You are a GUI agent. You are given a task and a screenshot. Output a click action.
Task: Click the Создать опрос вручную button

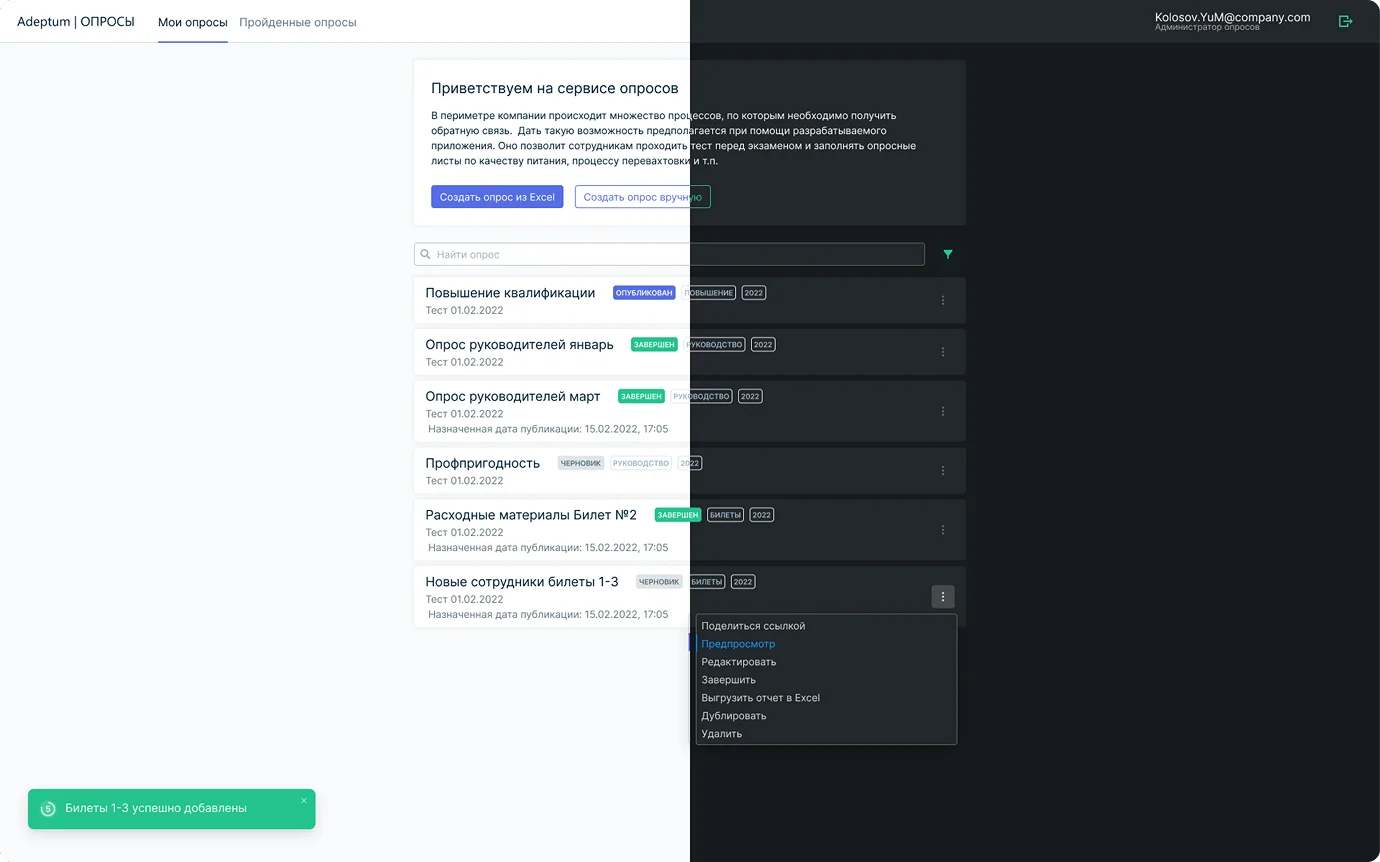coord(643,197)
